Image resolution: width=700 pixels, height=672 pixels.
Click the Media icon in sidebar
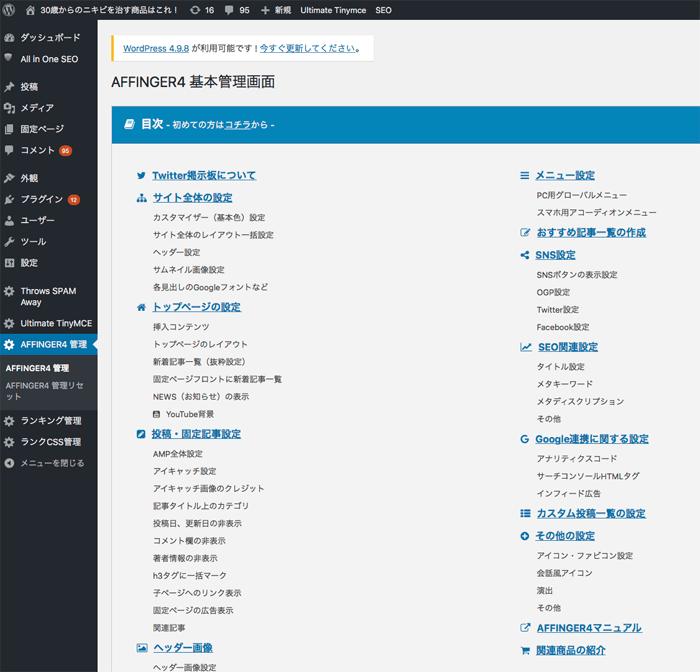point(9,108)
